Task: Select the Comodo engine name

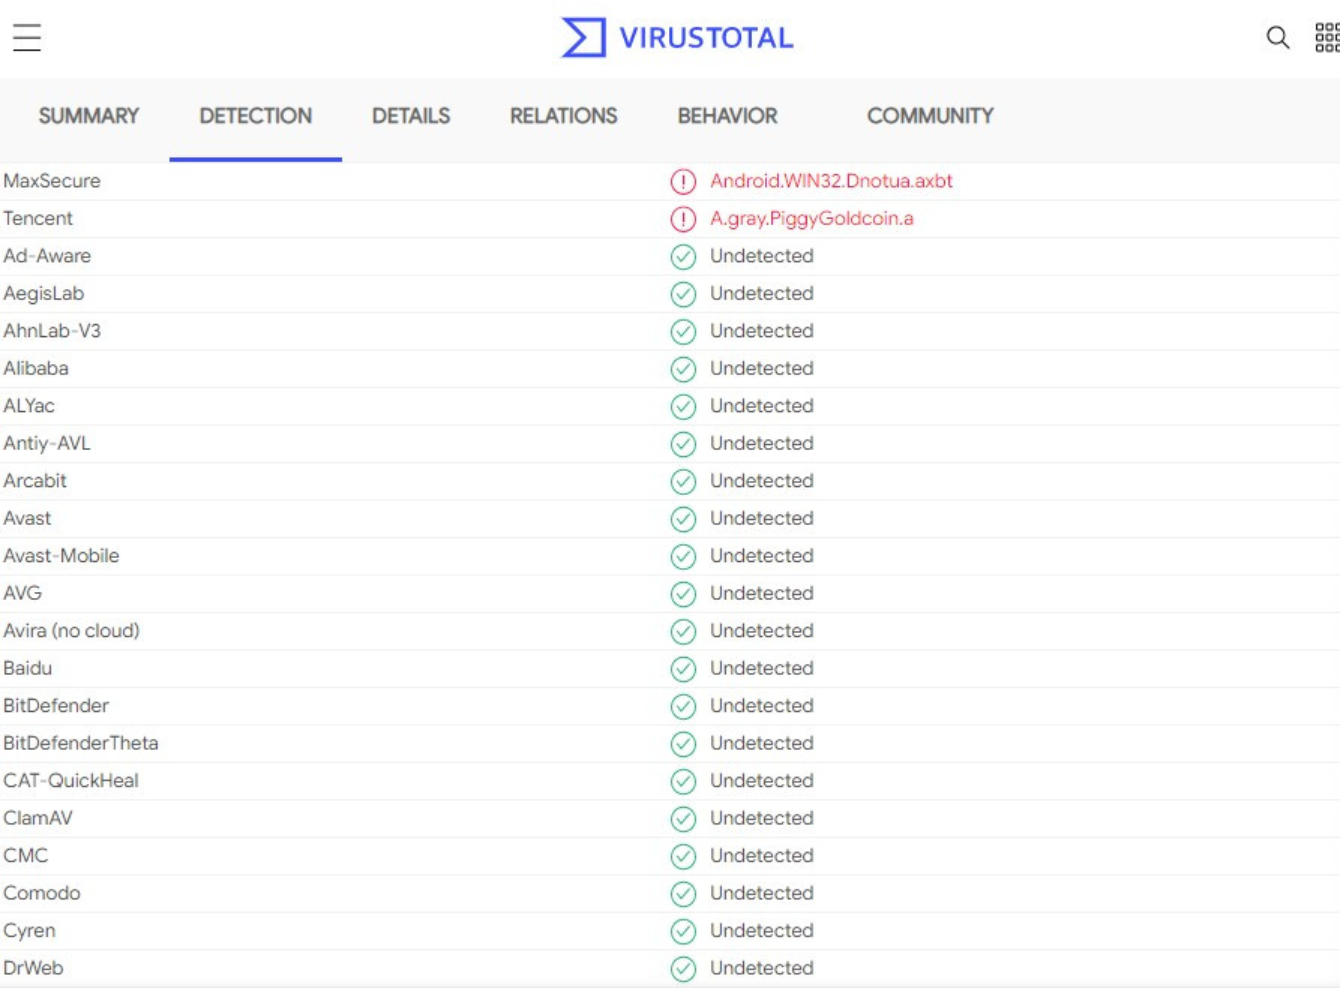Action: 42,893
